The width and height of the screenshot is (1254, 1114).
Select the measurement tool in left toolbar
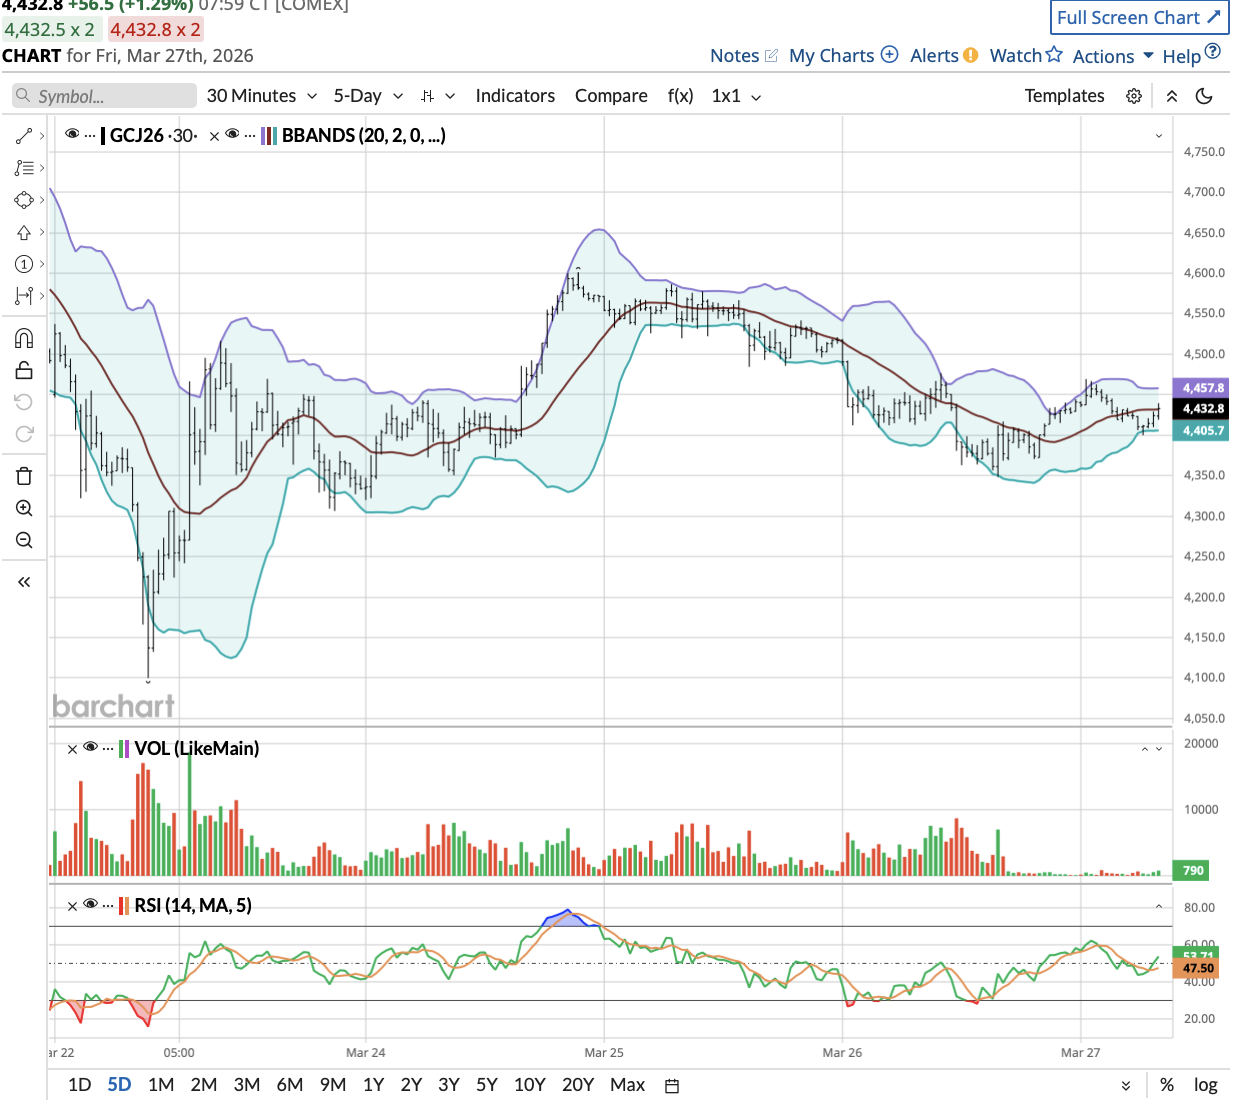(x=24, y=296)
